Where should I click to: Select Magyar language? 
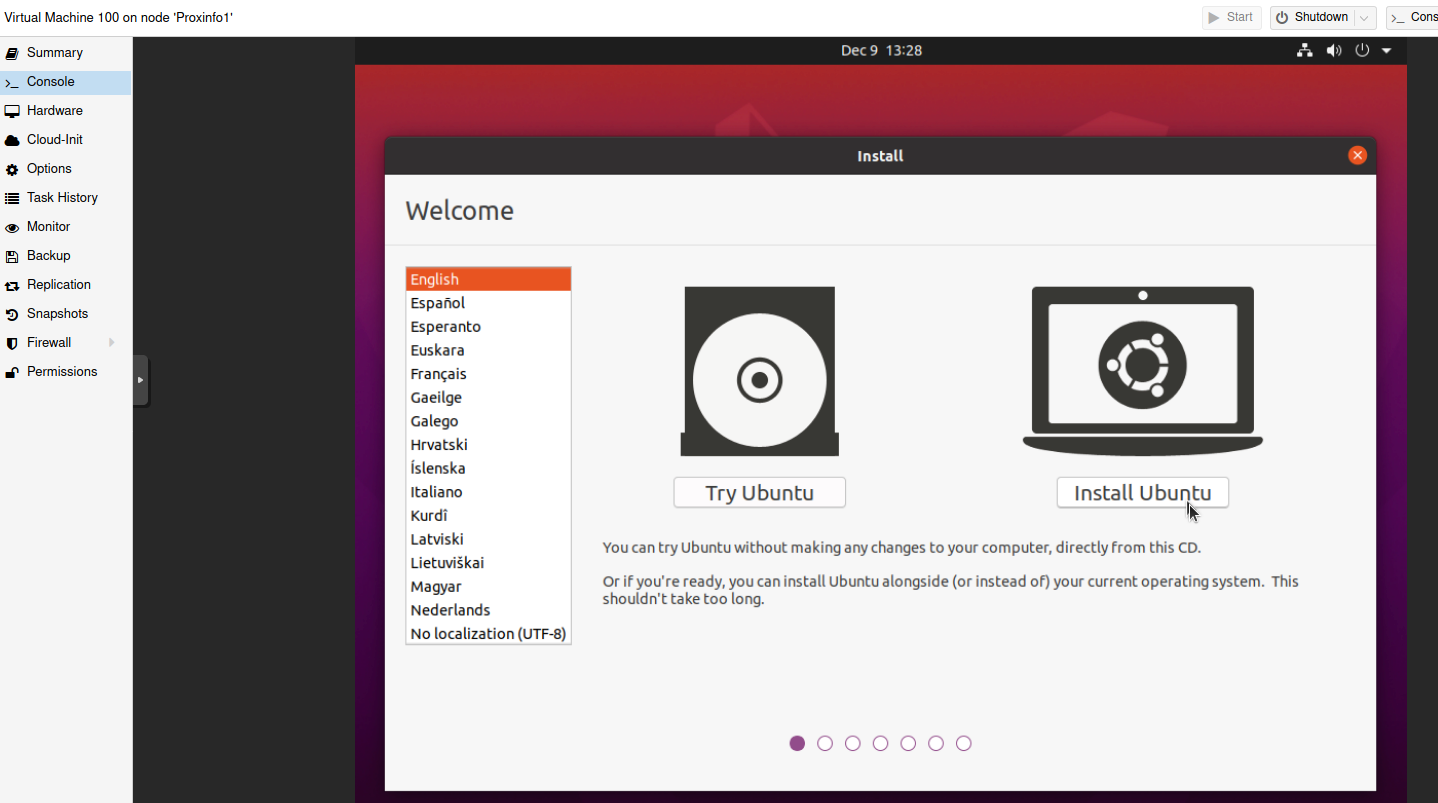488,586
